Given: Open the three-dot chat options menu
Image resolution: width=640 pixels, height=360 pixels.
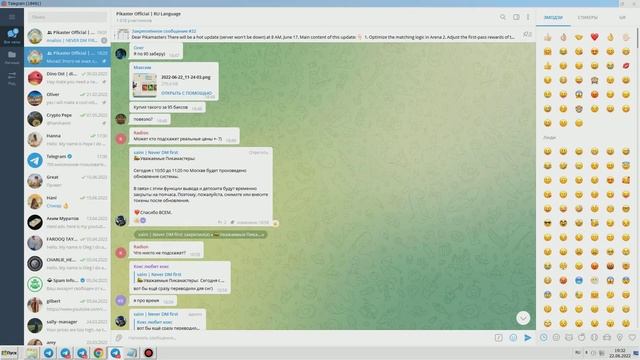Looking at the screenshot, I should click(x=528, y=17).
